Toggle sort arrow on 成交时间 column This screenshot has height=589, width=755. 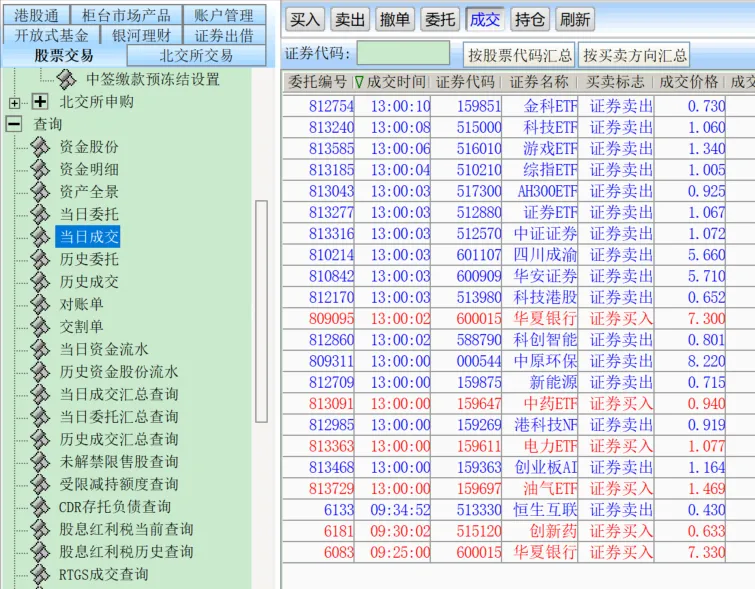tap(359, 82)
